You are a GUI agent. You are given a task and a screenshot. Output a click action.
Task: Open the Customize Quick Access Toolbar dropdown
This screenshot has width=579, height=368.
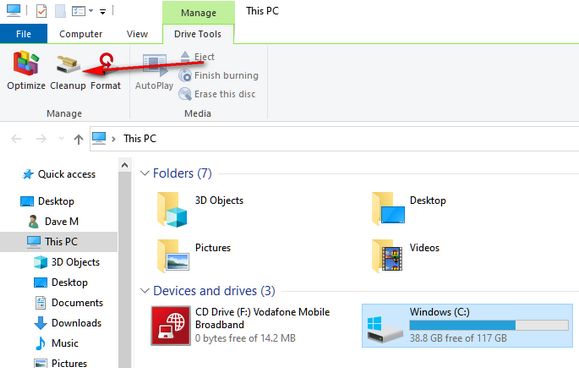[x=103, y=12]
